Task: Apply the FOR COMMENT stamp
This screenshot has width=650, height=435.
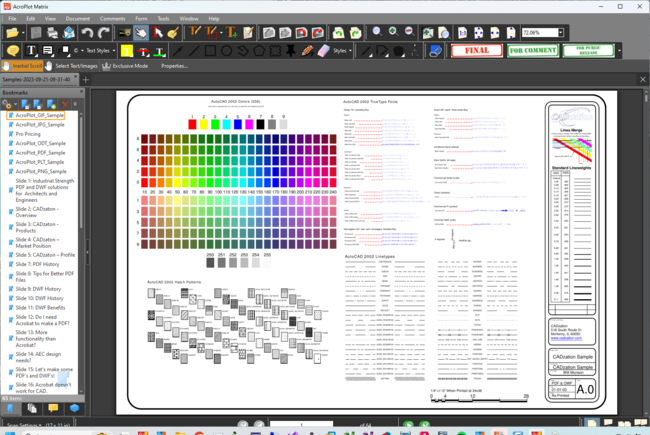Action: pos(533,51)
